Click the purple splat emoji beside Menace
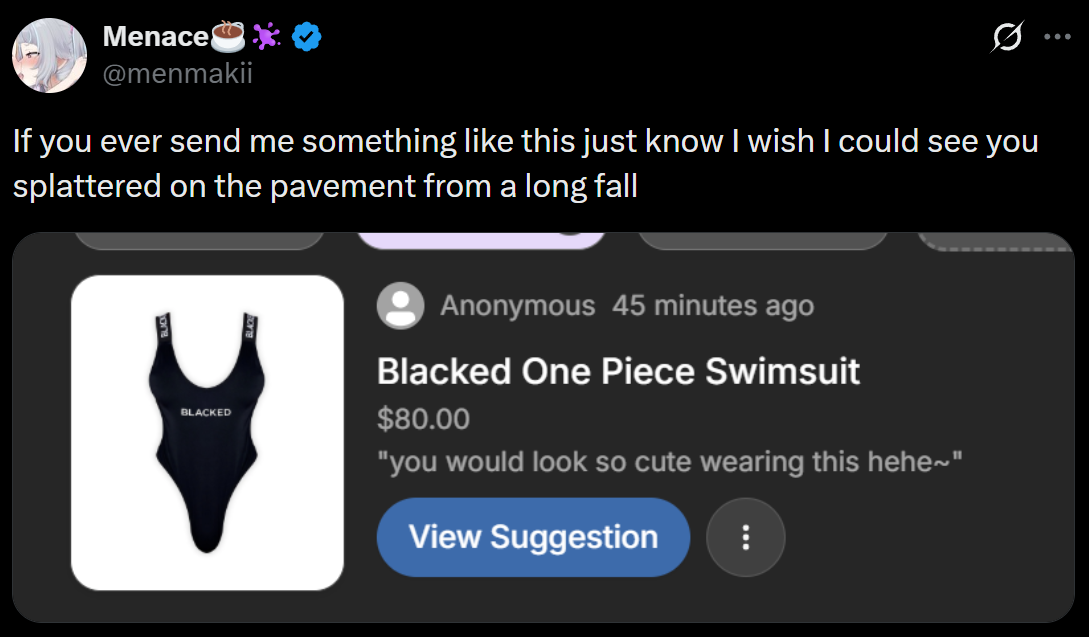The height and width of the screenshot is (637, 1089). tap(267, 36)
